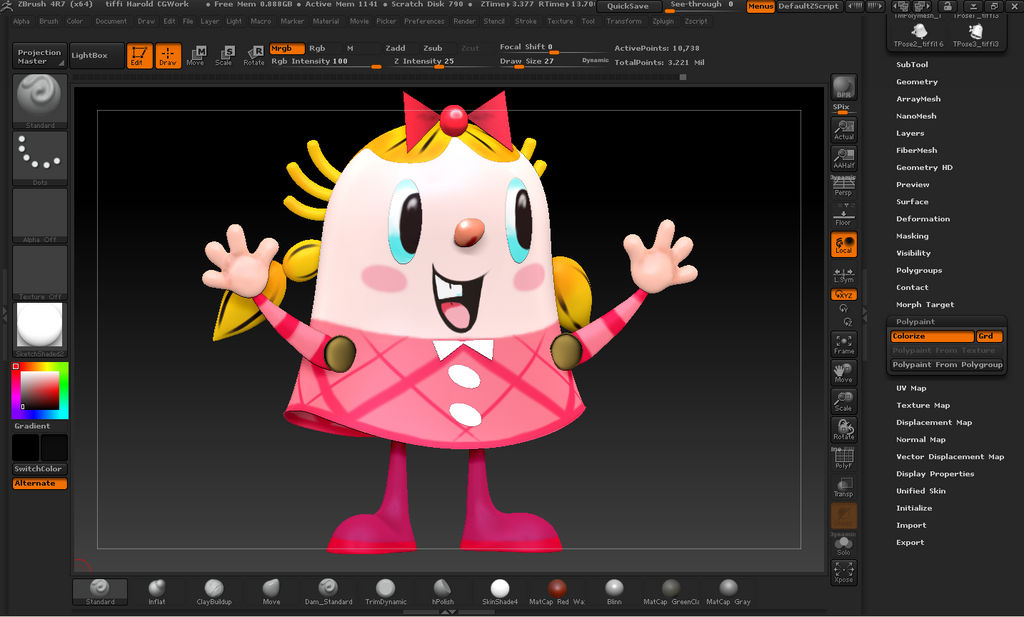Open the Dots stroke selector
Viewport: 1024px width, 617px height.
(40, 158)
